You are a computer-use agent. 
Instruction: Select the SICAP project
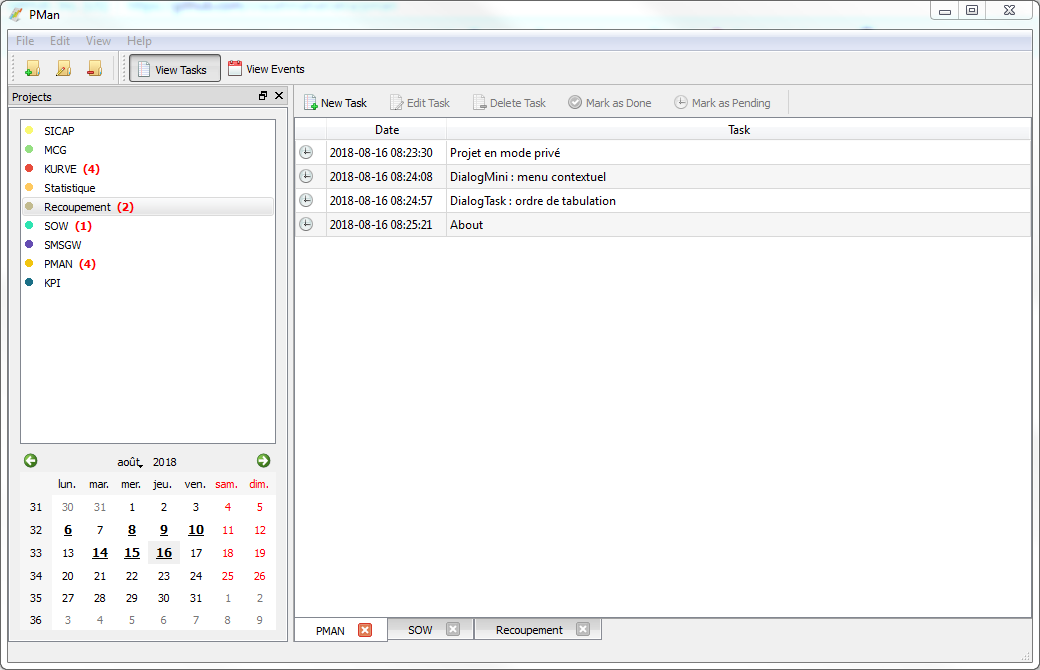[x=148, y=131]
